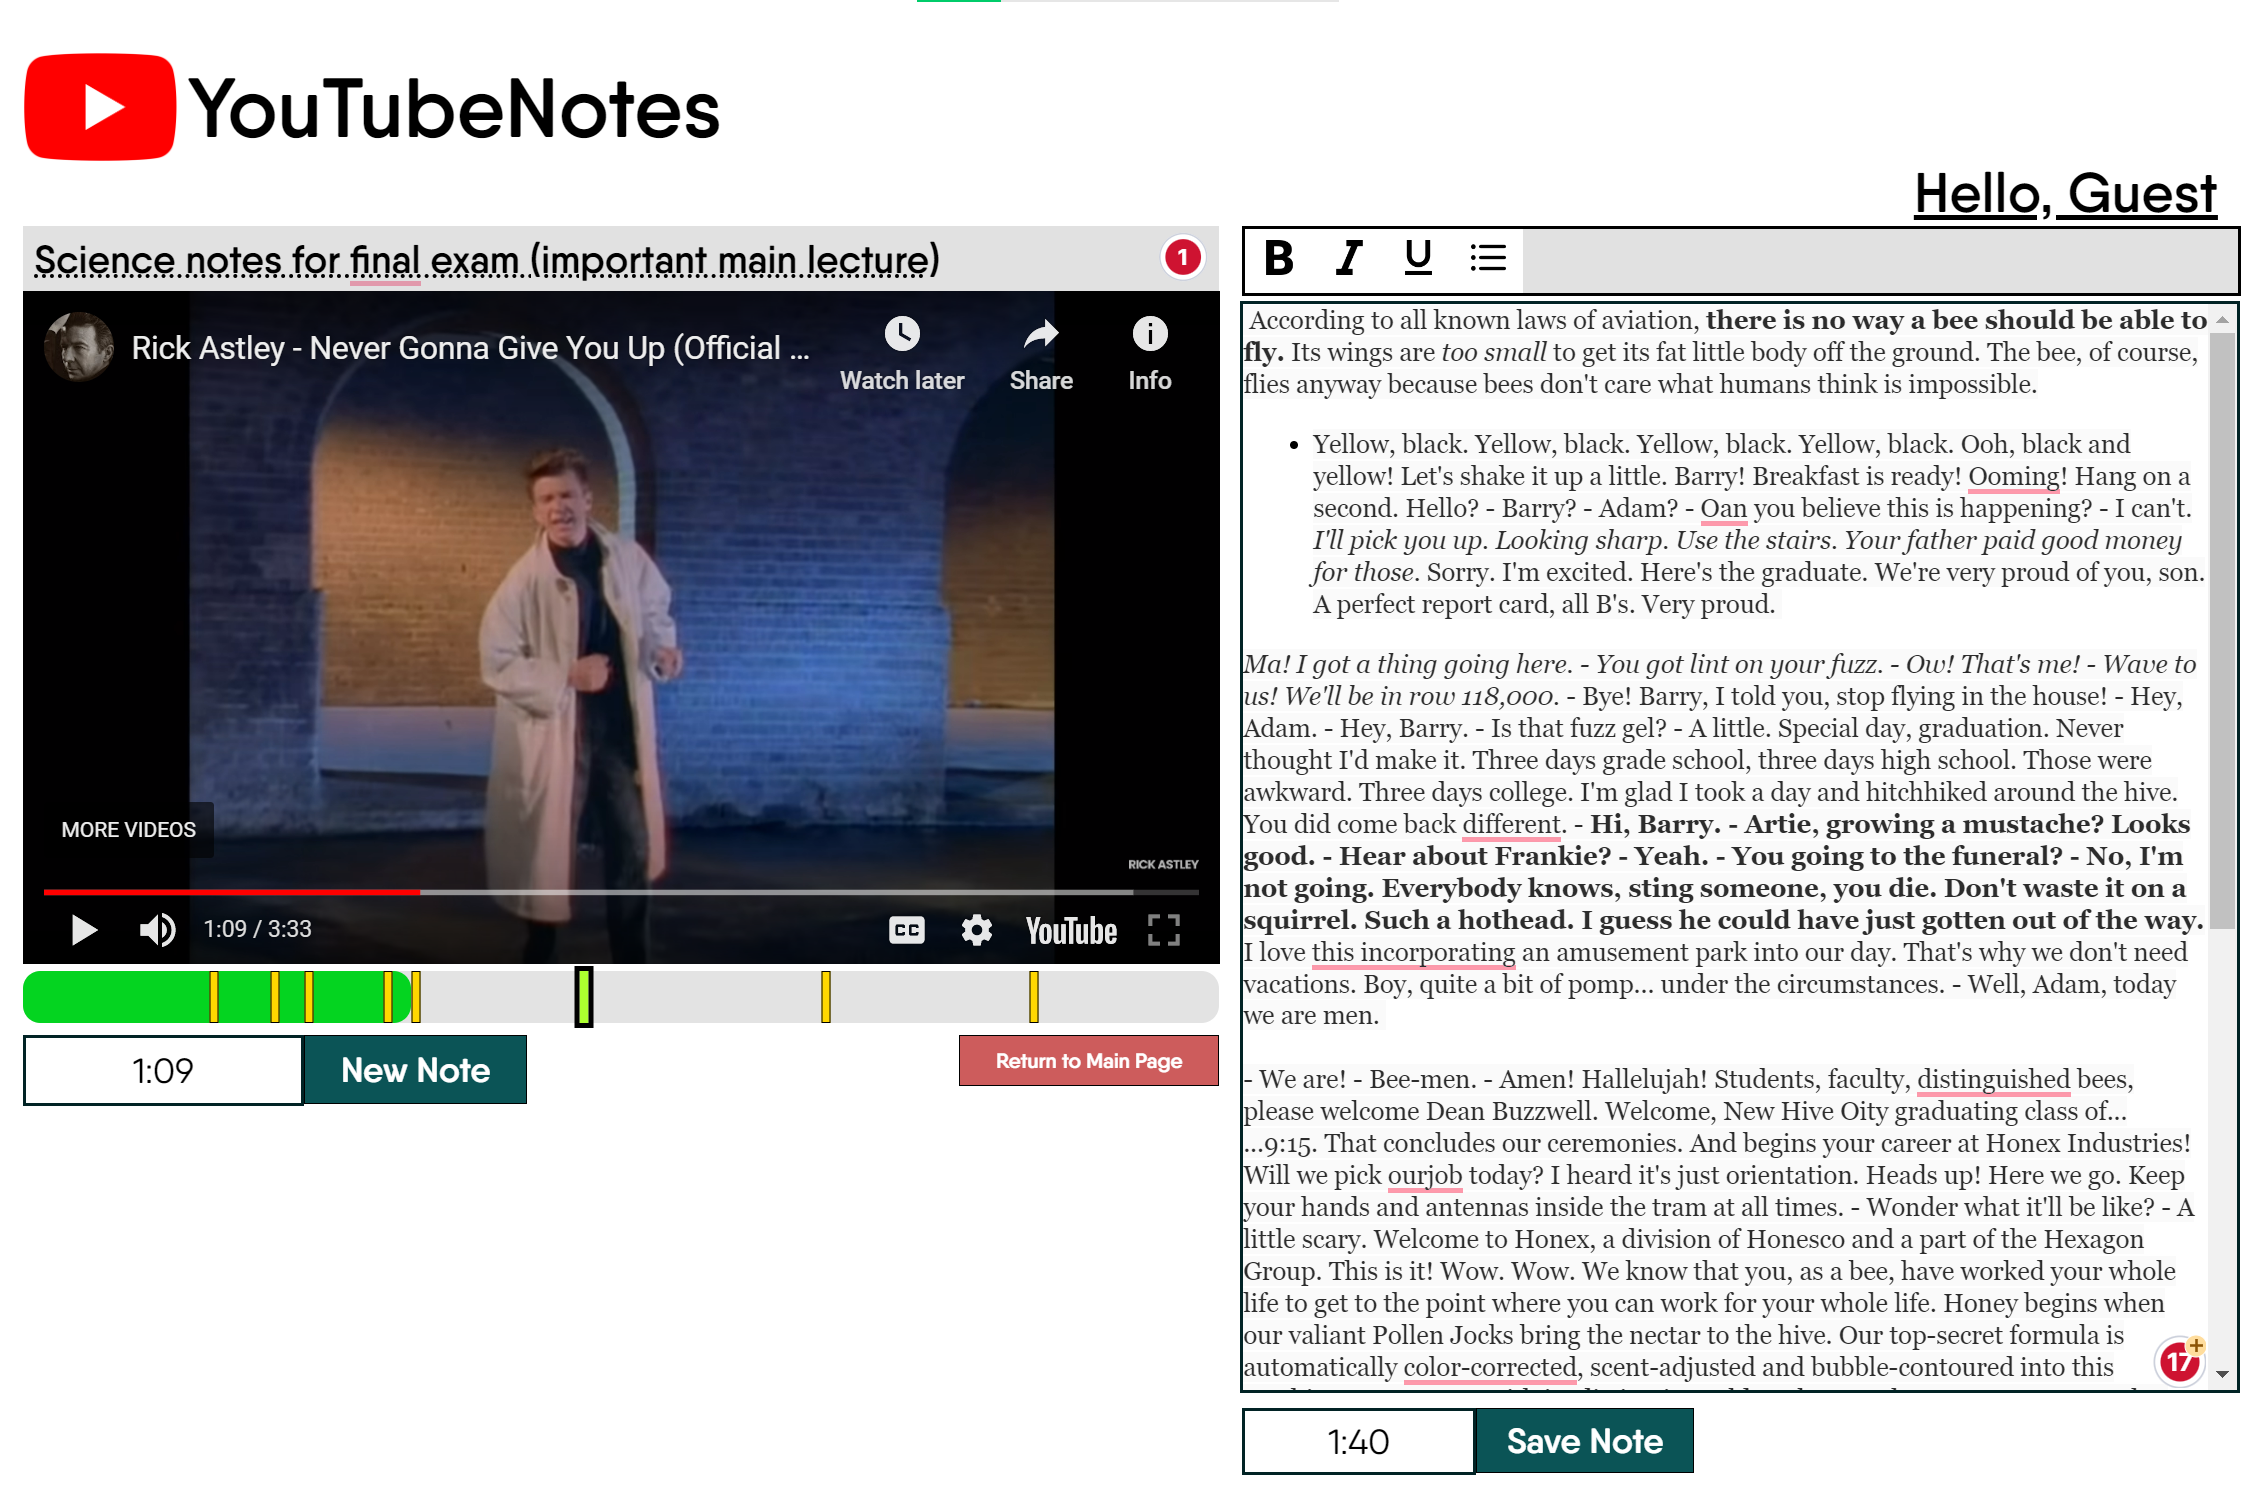Return to Main Page
The width and height of the screenshot is (2255, 1503).
tap(1088, 1061)
